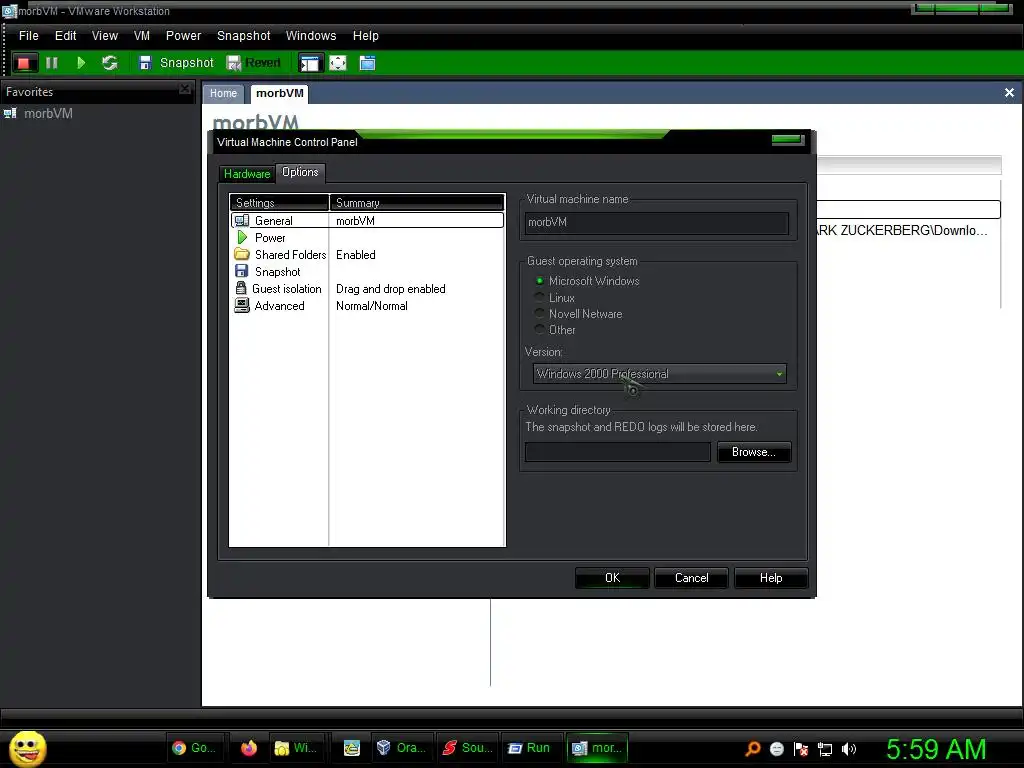Click the Summary column header
This screenshot has height=768, width=1024.
(x=417, y=202)
